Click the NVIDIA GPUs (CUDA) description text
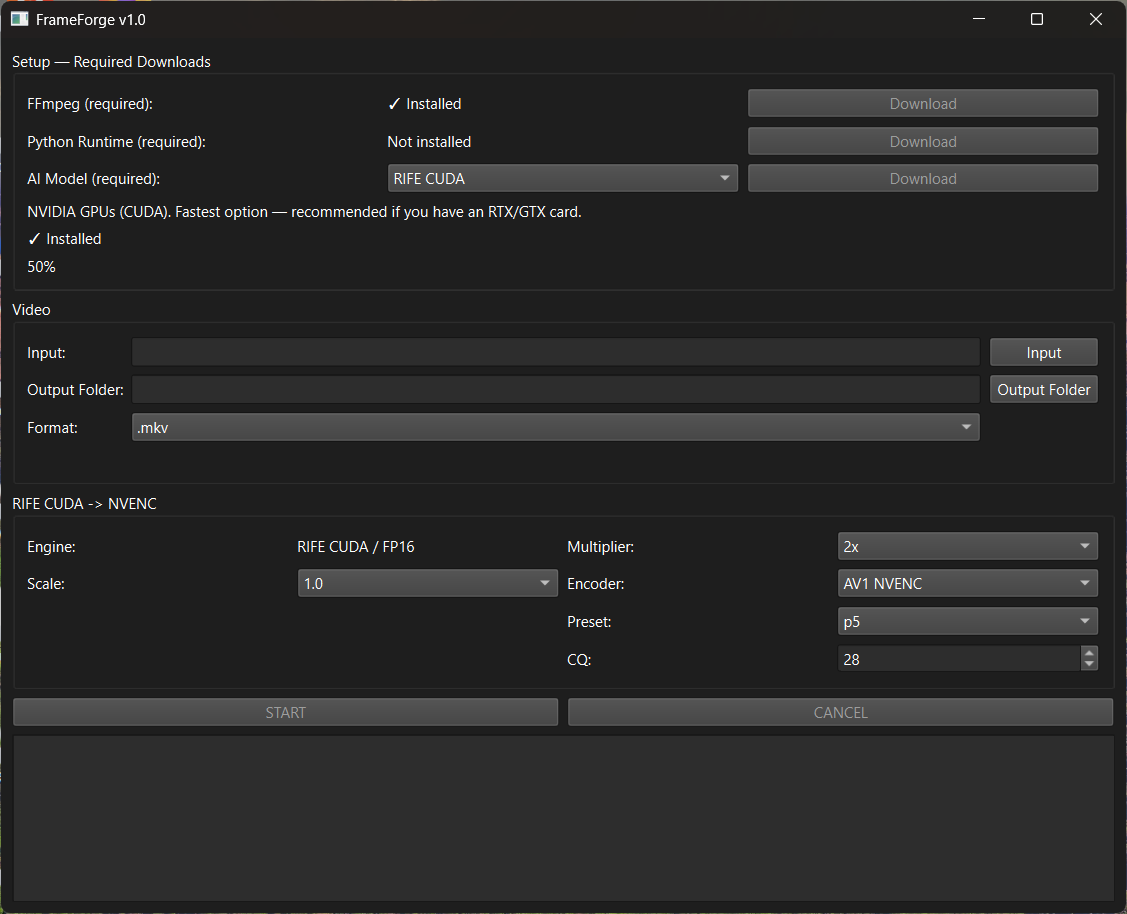 coord(304,212)
